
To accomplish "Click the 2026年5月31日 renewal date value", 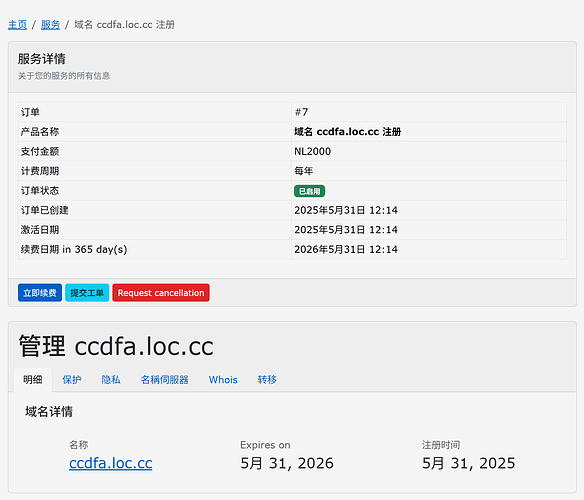I will tap(346, 249).
